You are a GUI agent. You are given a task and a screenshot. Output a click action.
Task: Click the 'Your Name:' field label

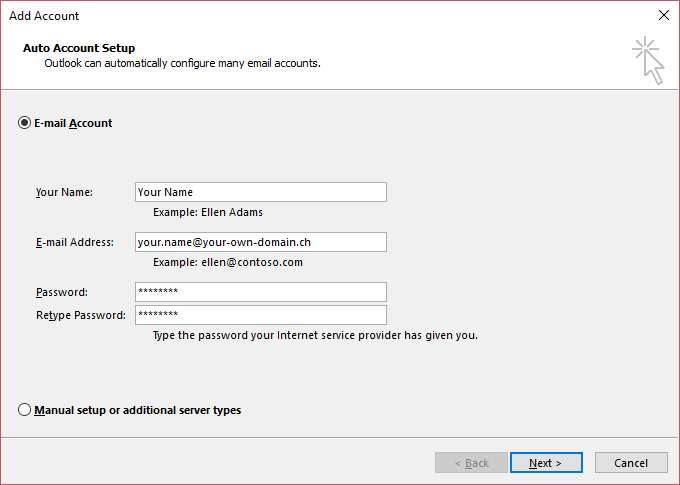point(64,192)
